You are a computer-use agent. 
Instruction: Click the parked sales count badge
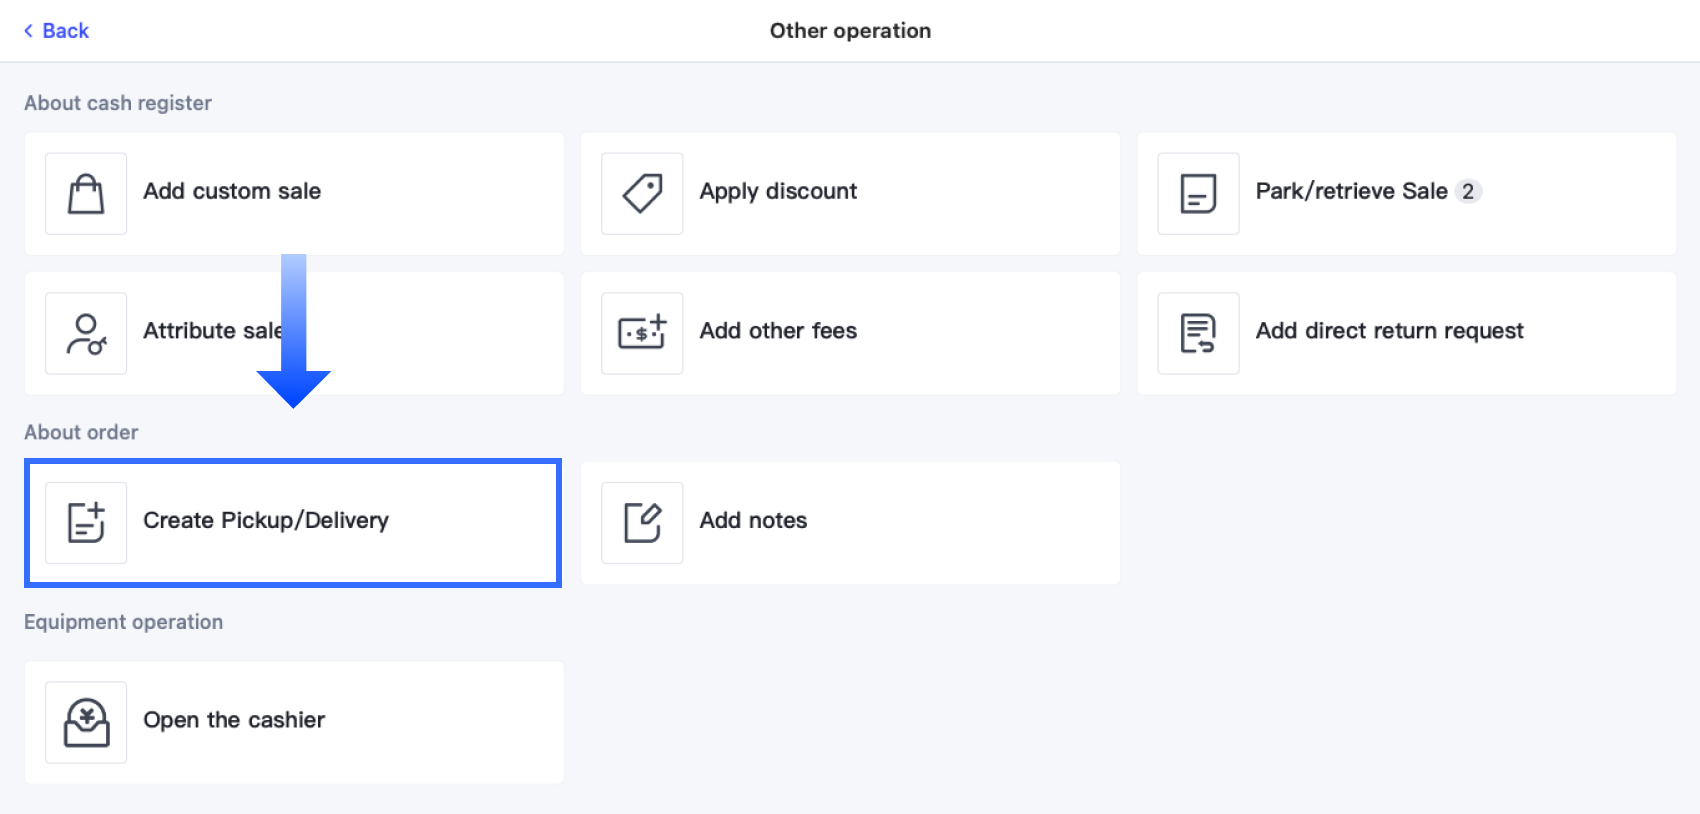point(1467,191)
